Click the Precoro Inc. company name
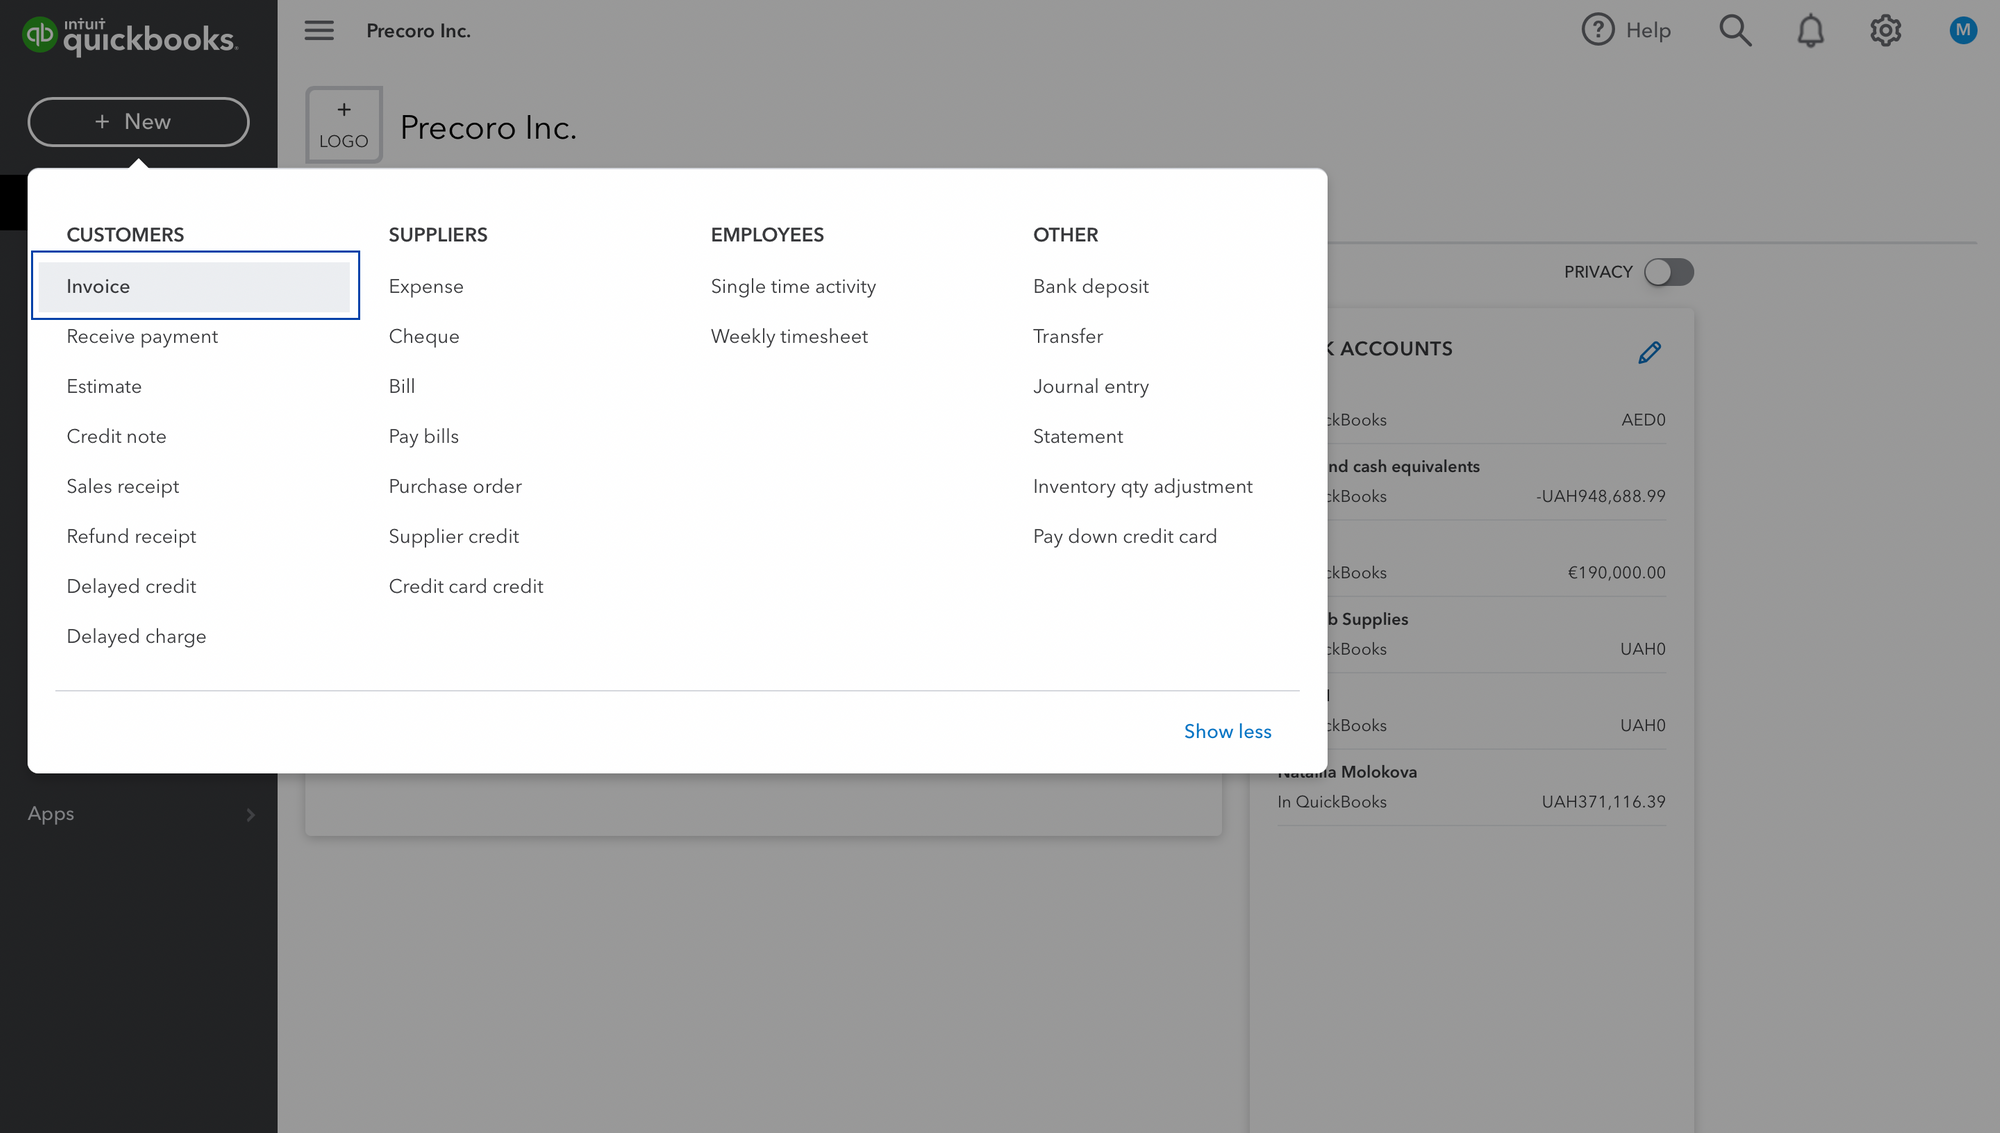 419,30
